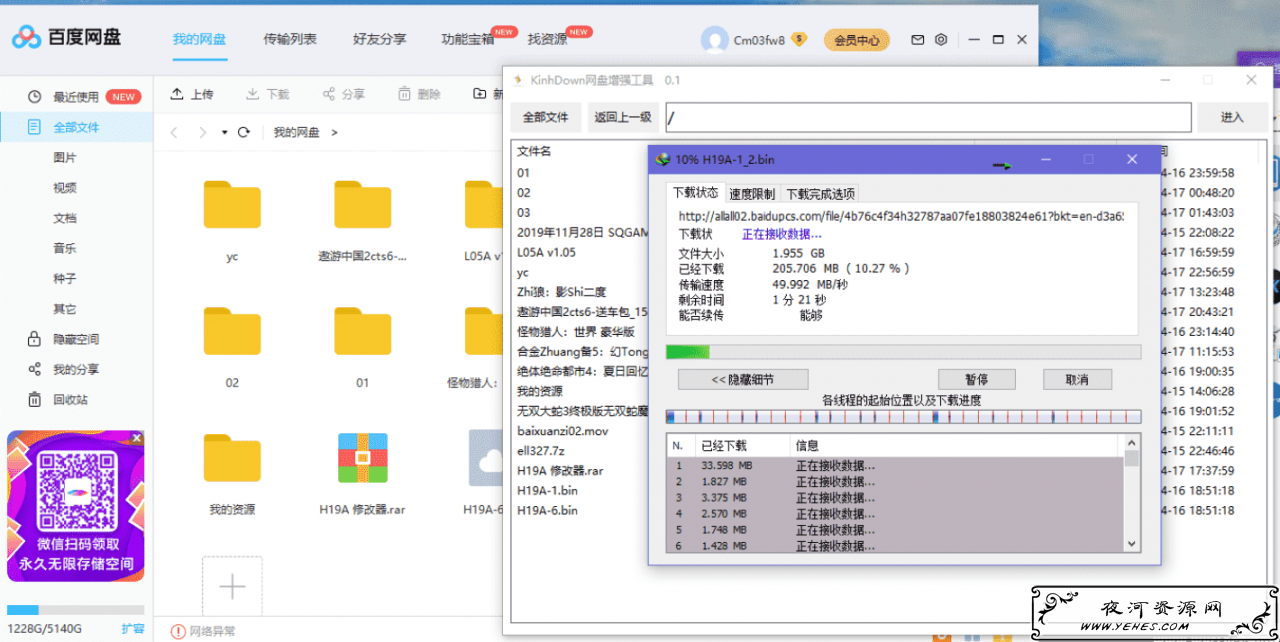
Task: Click the storage usage bar
Action: click(x=76, y=609)
